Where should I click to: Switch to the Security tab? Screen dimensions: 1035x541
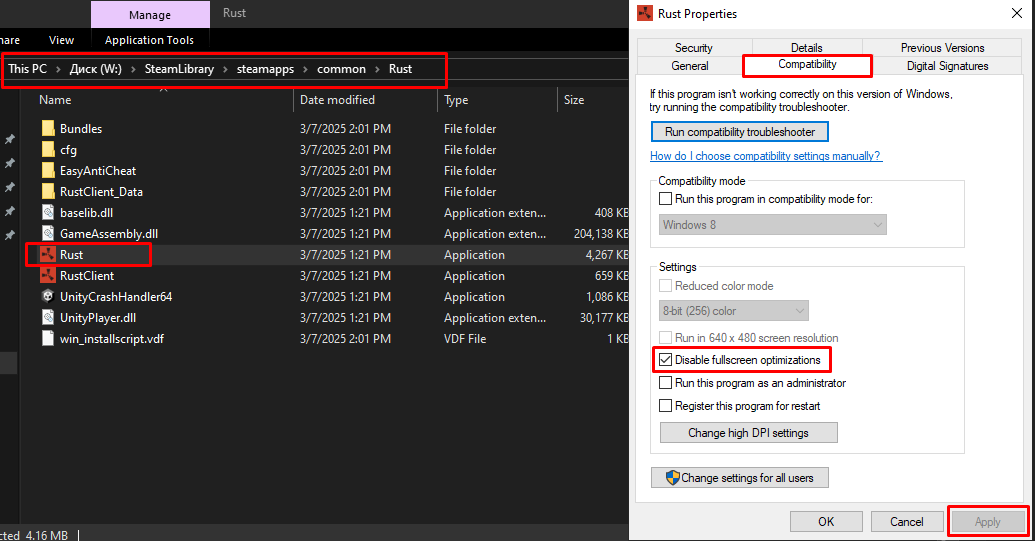pyautogui.click(x=693, y=48)
